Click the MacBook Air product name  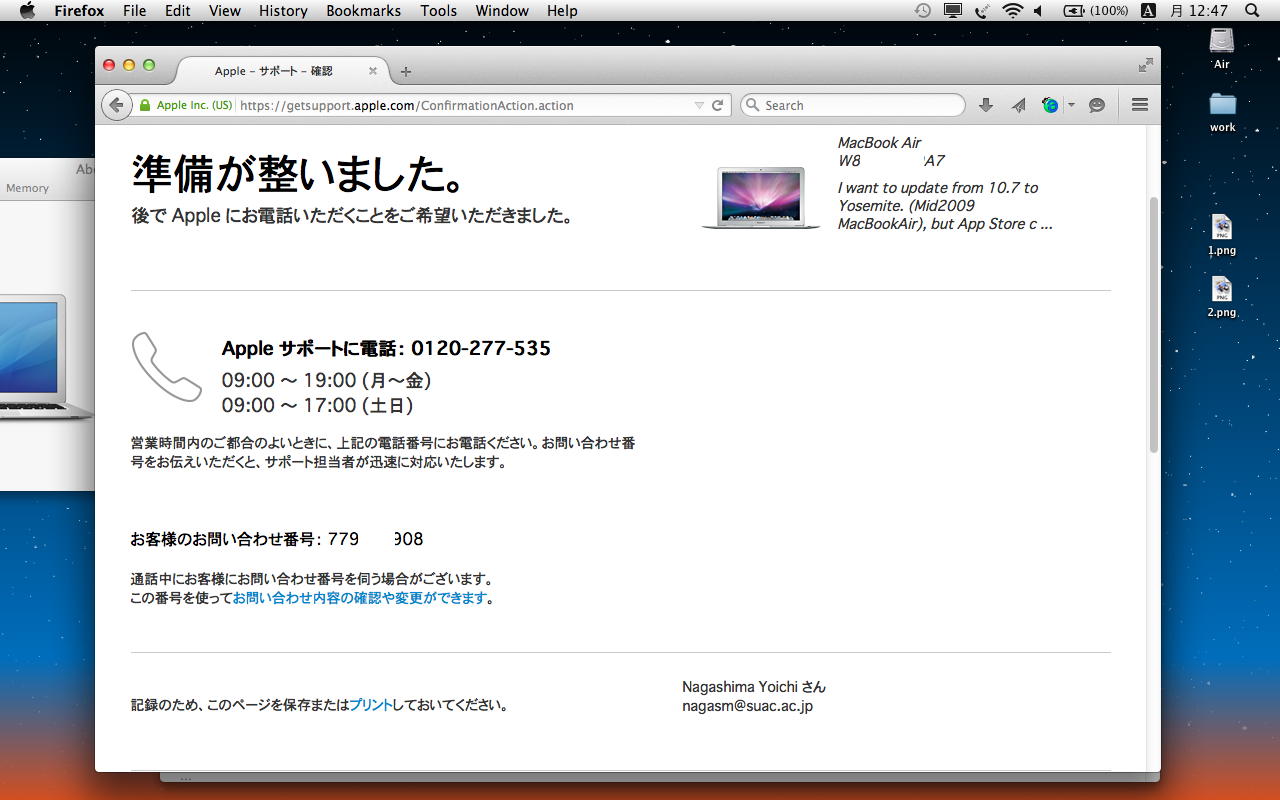point(879,143)
